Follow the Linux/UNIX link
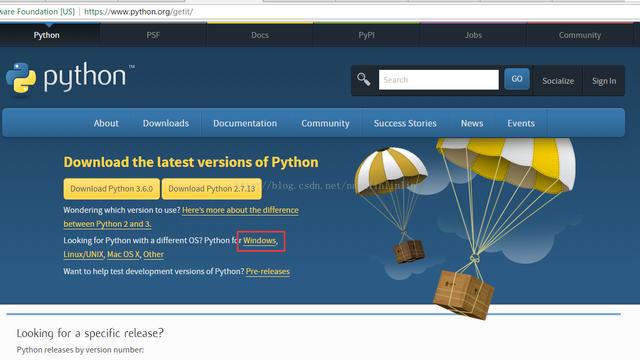Image resolution: width=640 pixels, height=360 pixels. tap(84, 254)
